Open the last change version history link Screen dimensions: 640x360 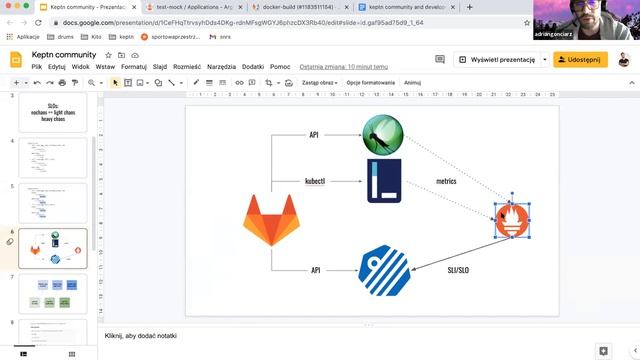[x=344, y=67]
